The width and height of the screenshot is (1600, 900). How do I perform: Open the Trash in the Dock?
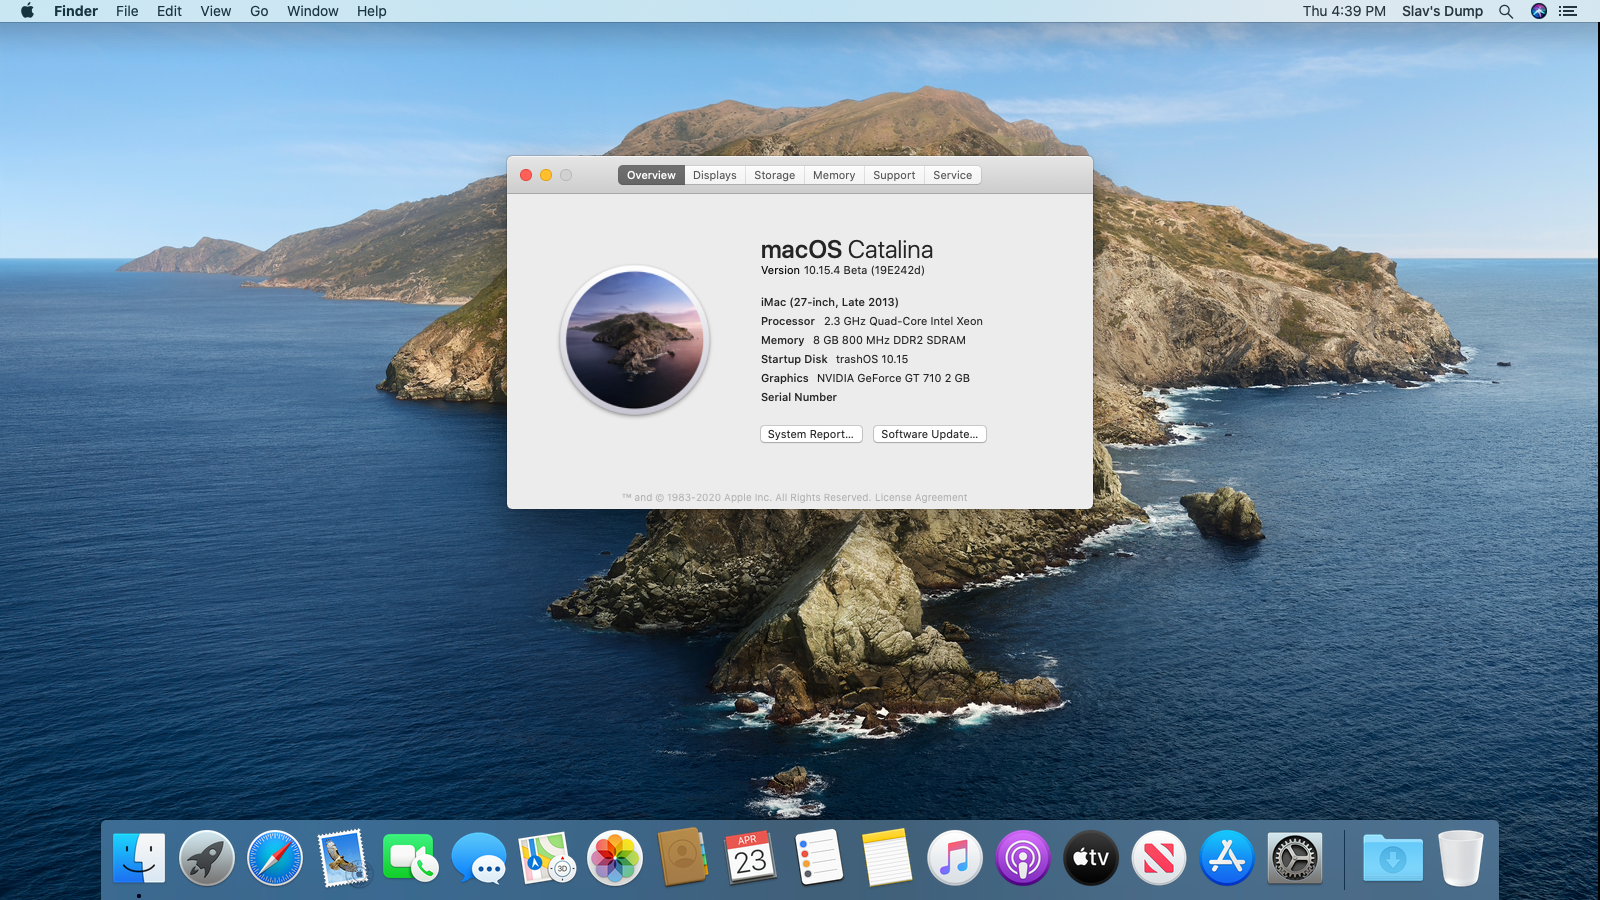1461,858
